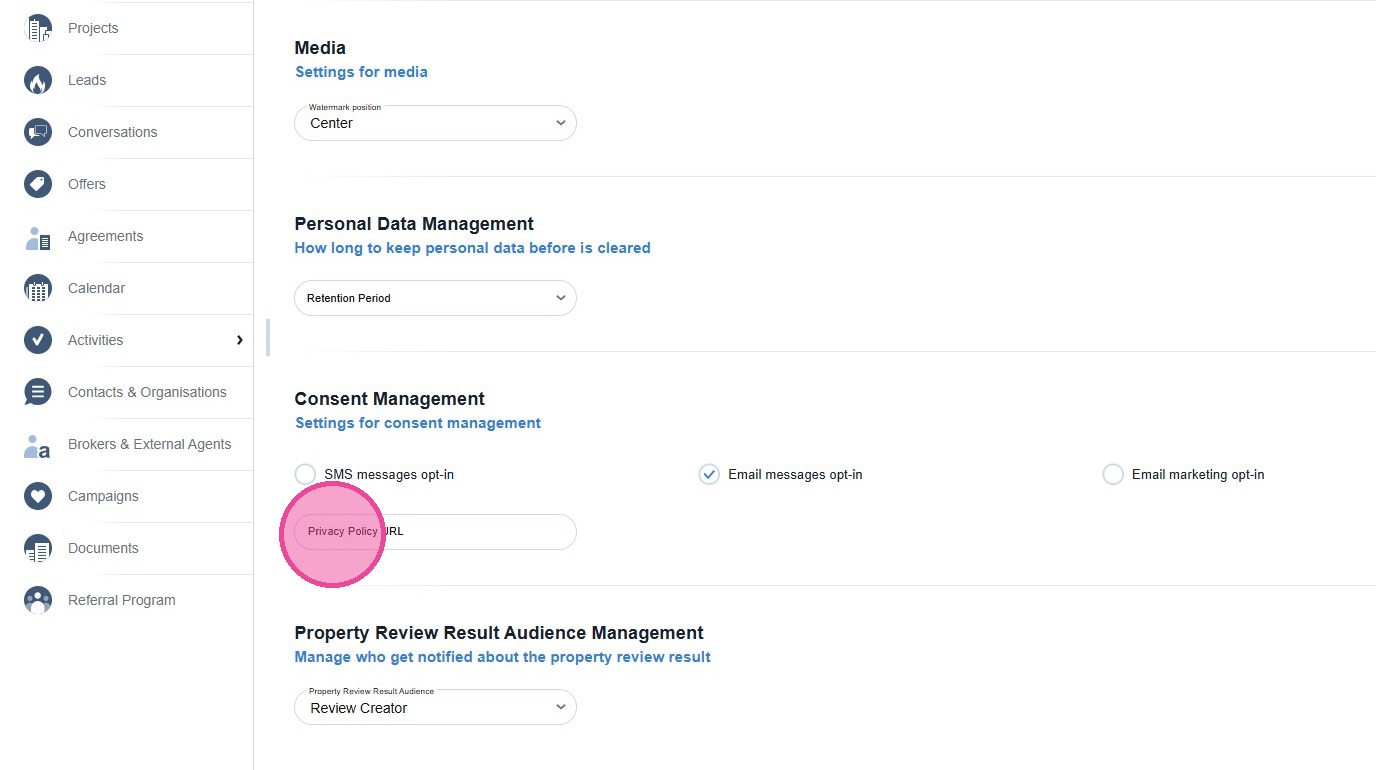Click the Settings for media subtitle
Viewport: 1376px width, 770px height.
361,72
